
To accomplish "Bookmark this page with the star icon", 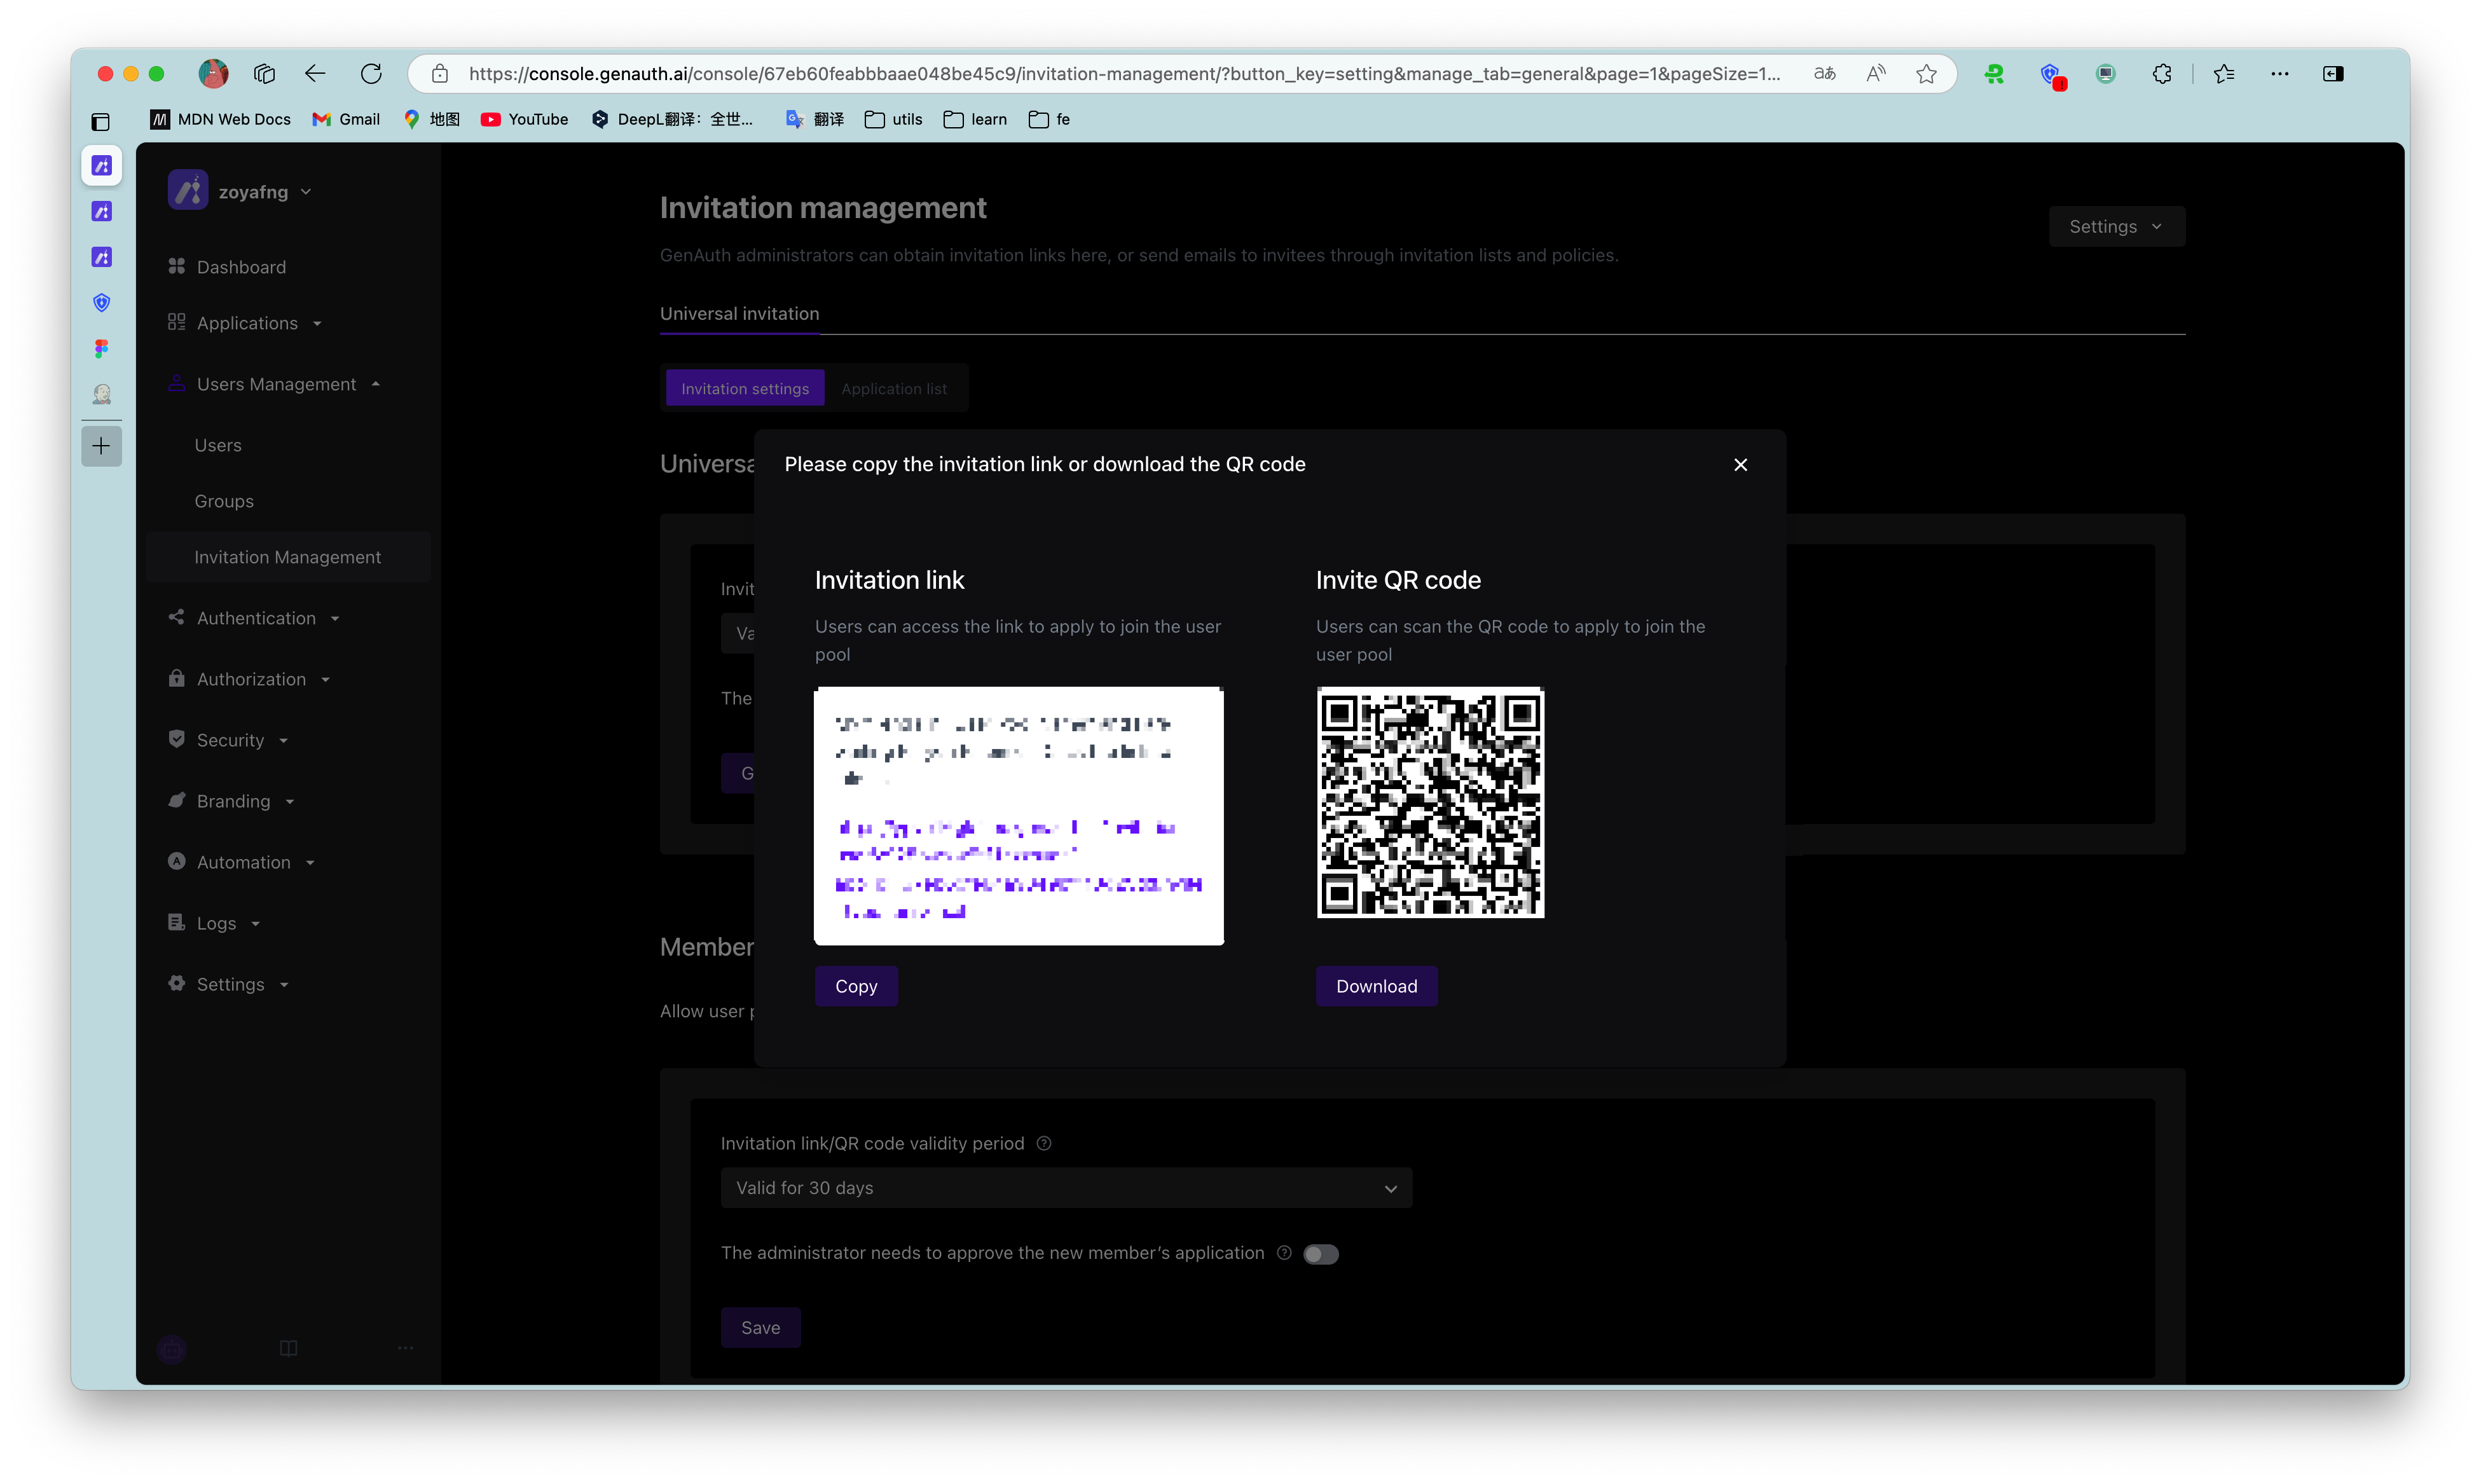I will (x=1926, y=73).
